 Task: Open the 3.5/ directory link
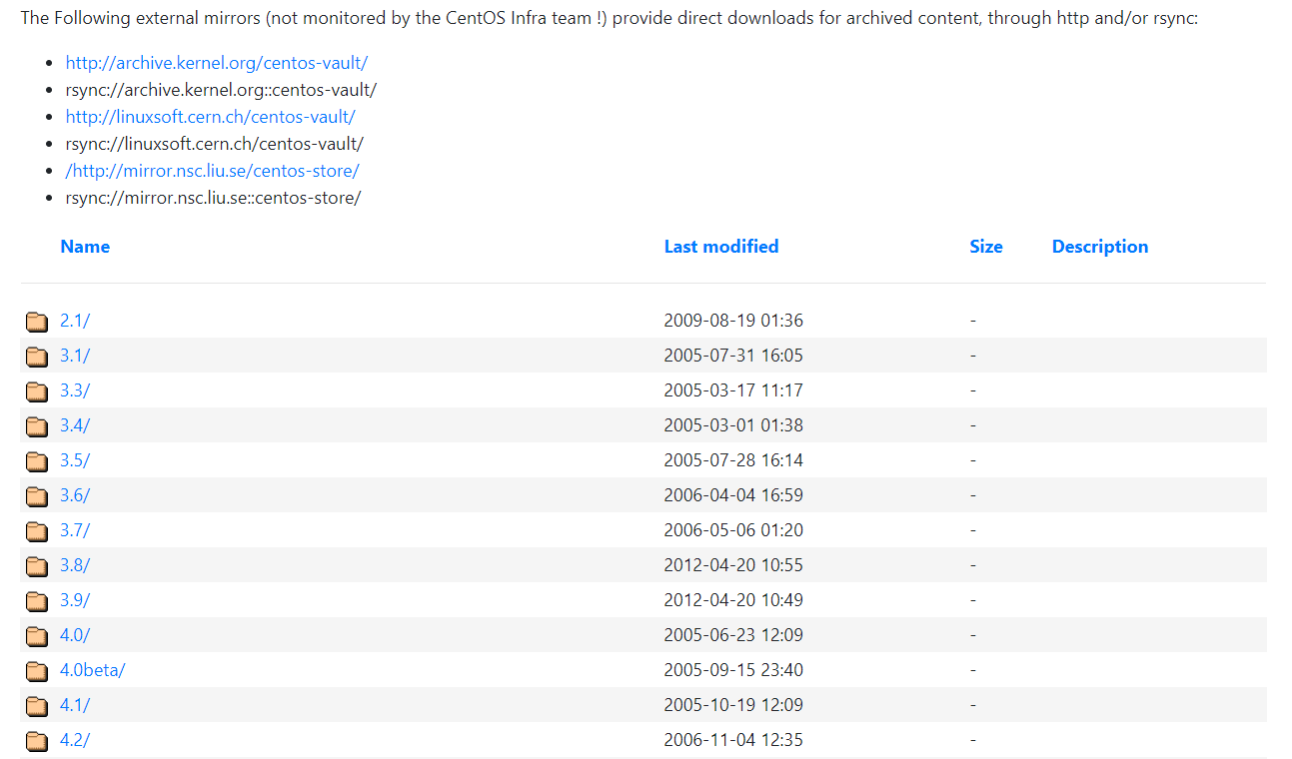(x=75, y=460)
